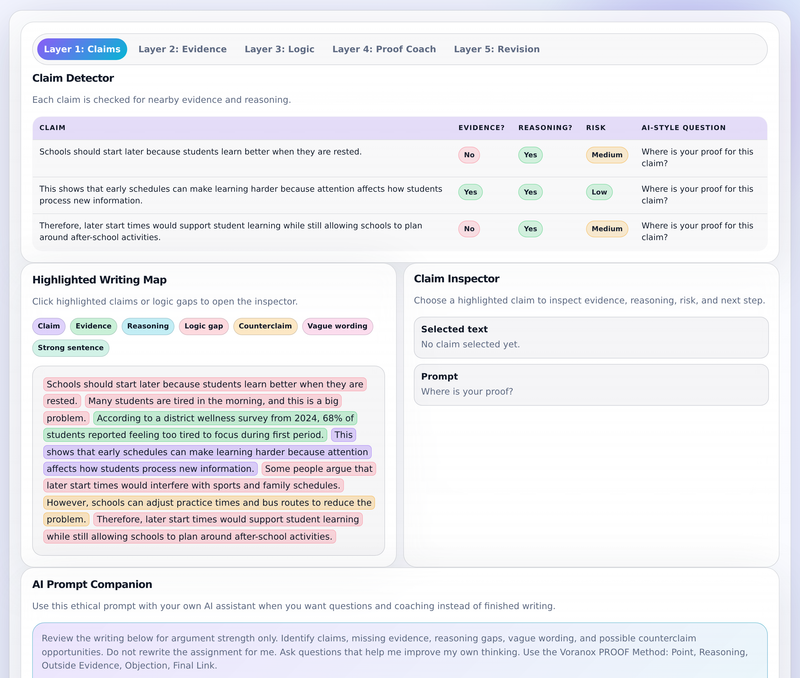Click the Selected text box in Claim Inspector

(591, 337)
